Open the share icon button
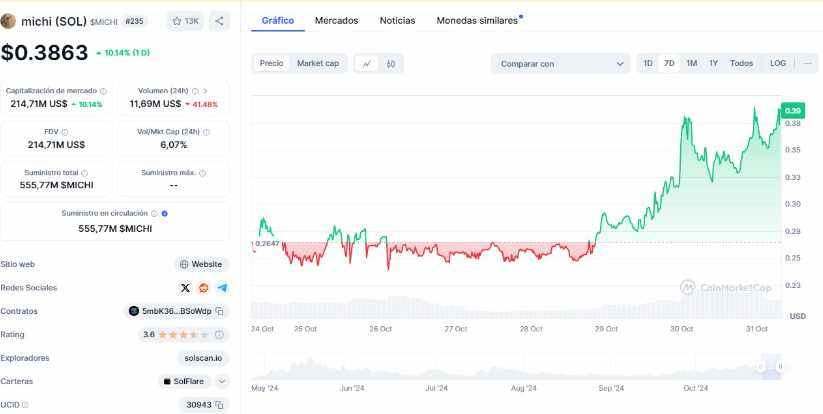This screenshot has width=823, height=414. pos(219,21)
